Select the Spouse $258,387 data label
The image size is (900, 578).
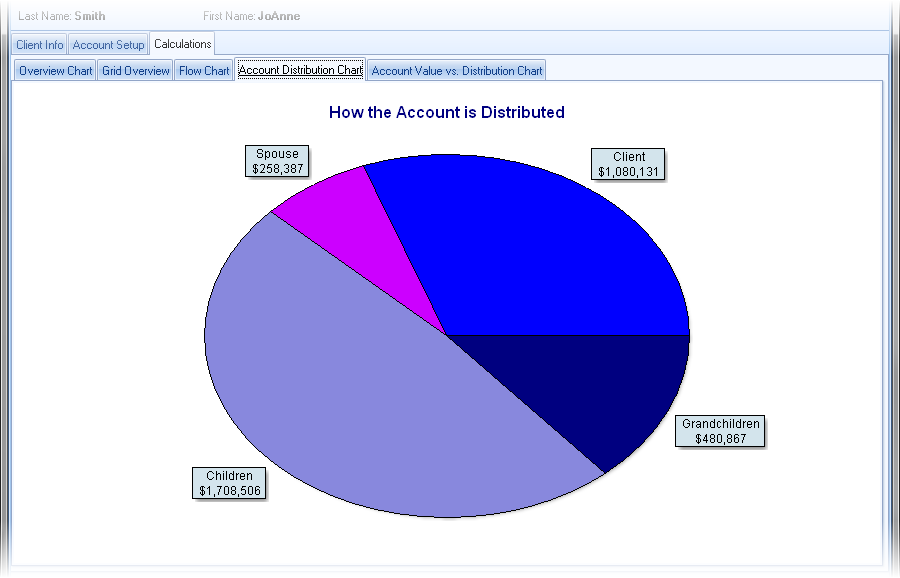pyautogui.click(x=278, y=162)
